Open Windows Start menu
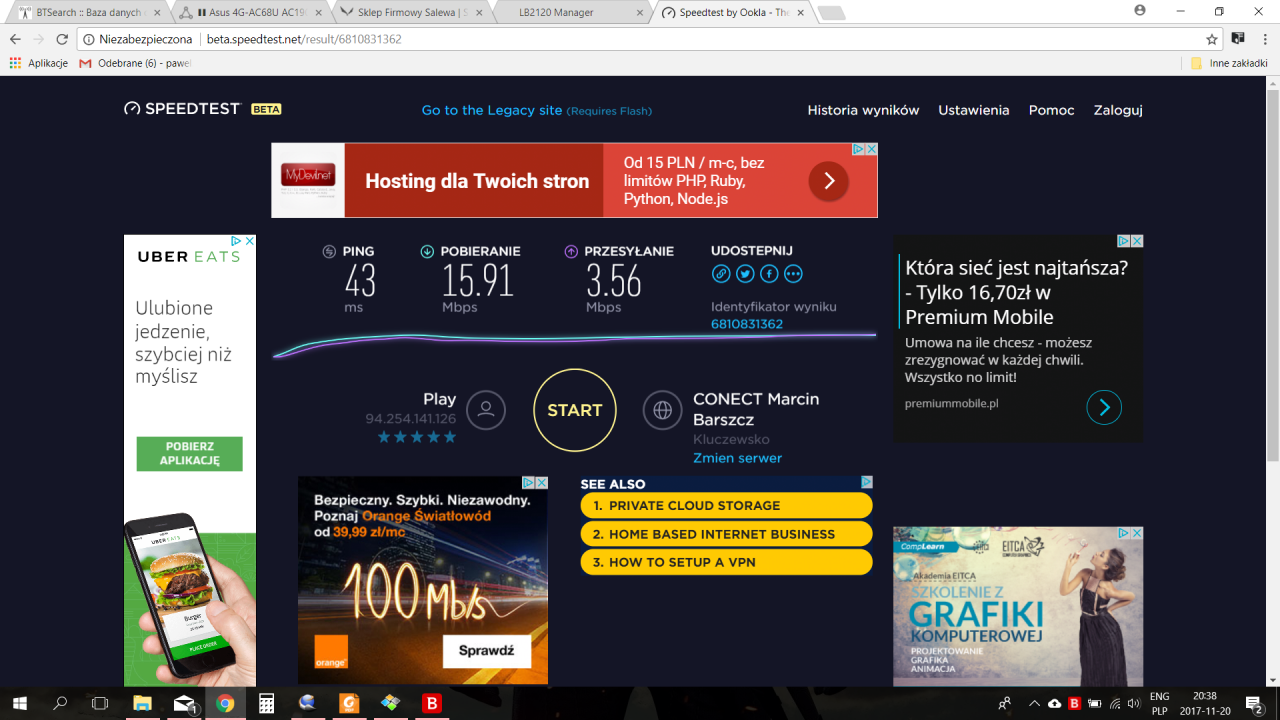Image resolution: width=1280 pixels, height=720 pixels. point(19,703)
